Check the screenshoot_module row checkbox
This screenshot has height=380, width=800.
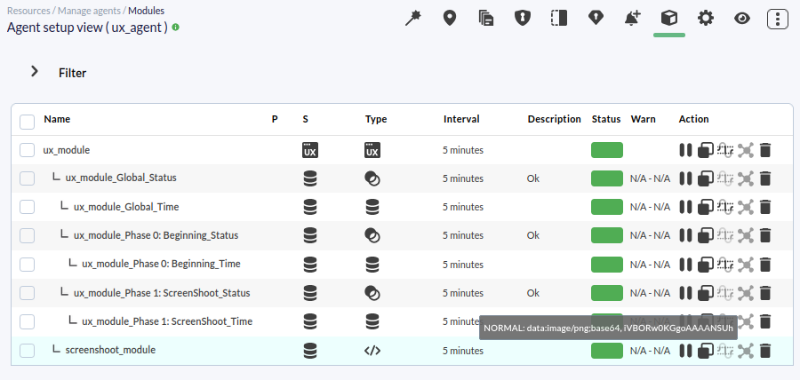point(27,350)
